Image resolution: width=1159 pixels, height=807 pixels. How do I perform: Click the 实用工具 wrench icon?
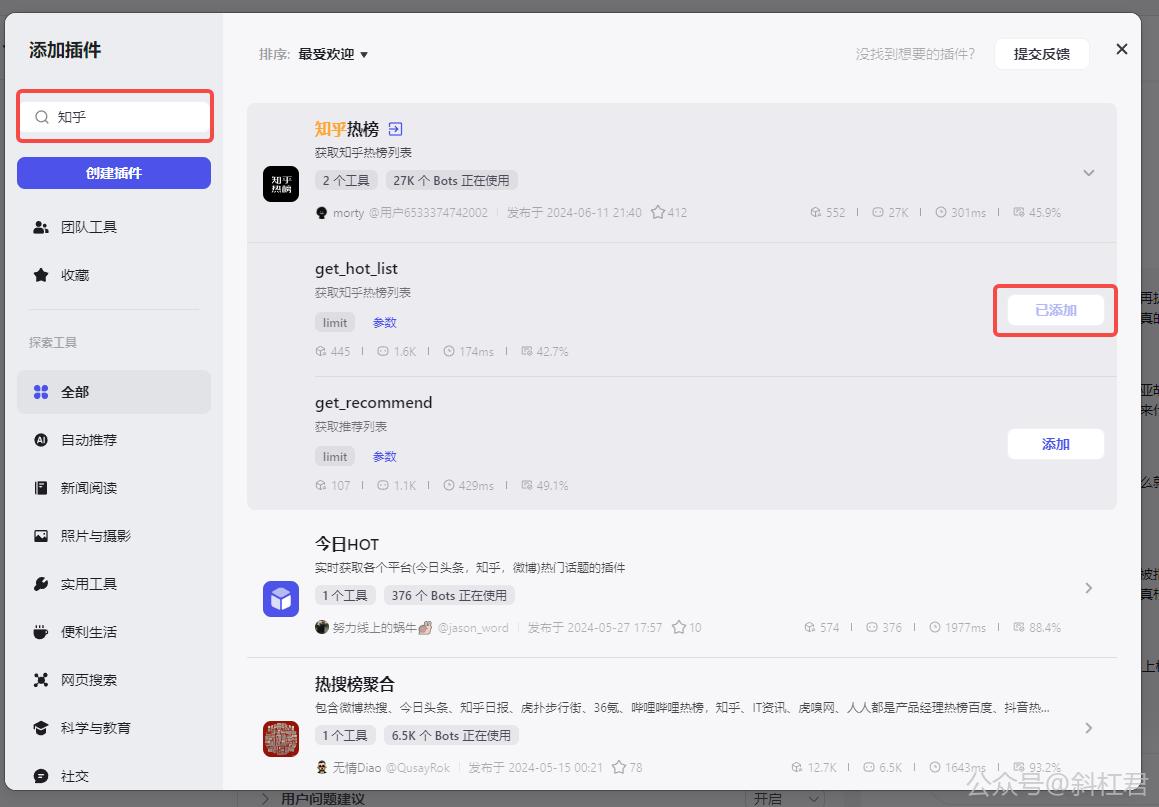(x=41, y=584)
